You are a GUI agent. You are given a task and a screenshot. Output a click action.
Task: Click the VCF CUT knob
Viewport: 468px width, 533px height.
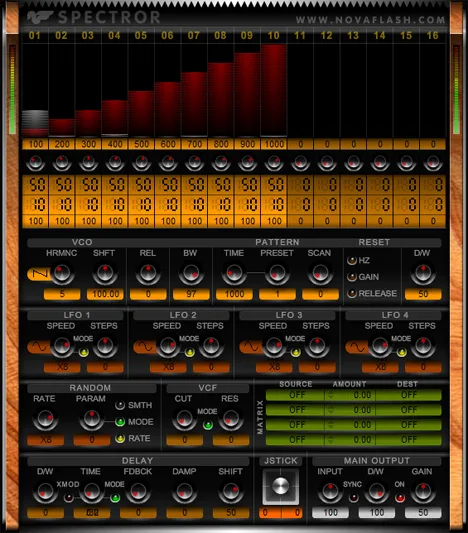(185, 419)
